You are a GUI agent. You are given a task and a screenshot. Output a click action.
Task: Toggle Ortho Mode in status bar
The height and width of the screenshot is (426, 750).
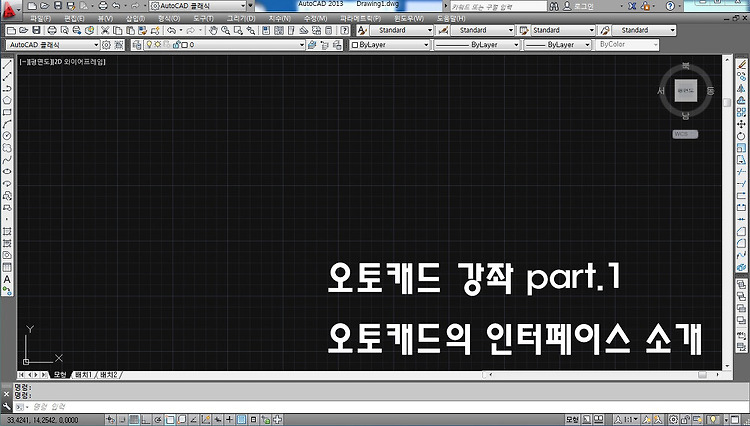coord(146,420)
